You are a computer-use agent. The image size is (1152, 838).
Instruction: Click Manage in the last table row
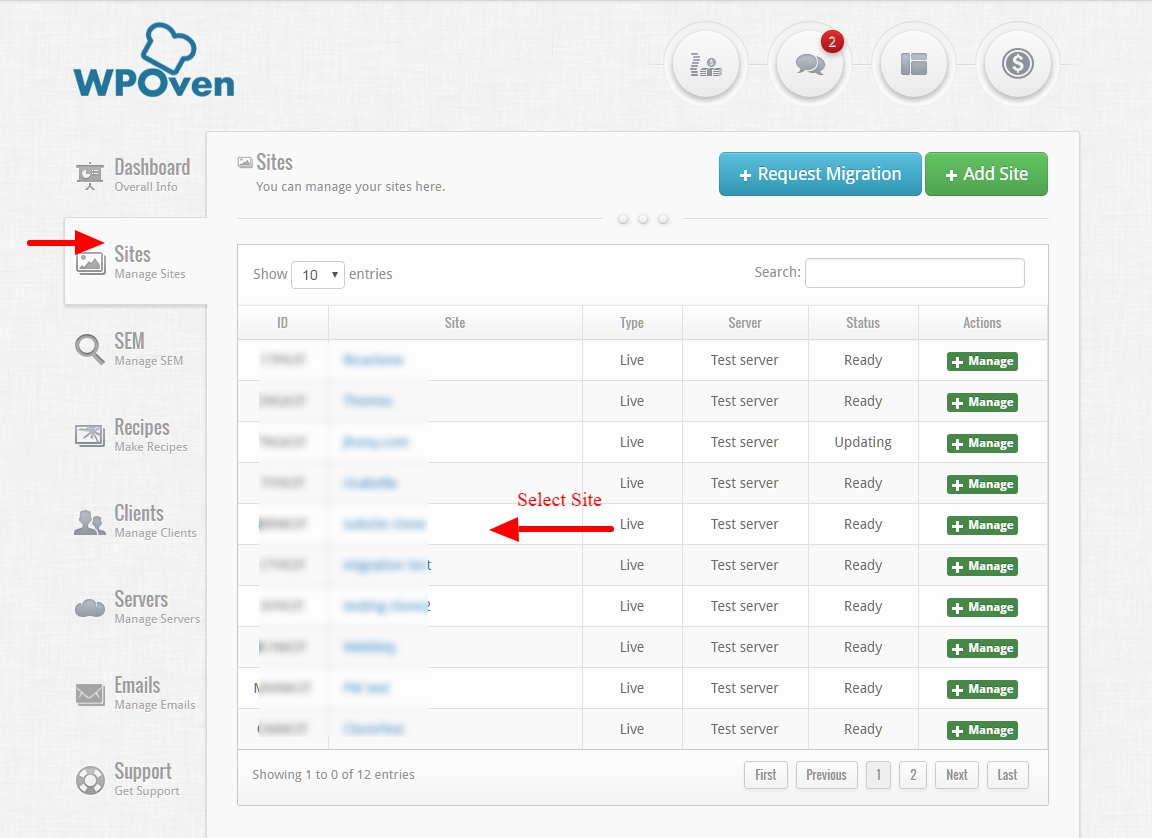click(982, 731)
